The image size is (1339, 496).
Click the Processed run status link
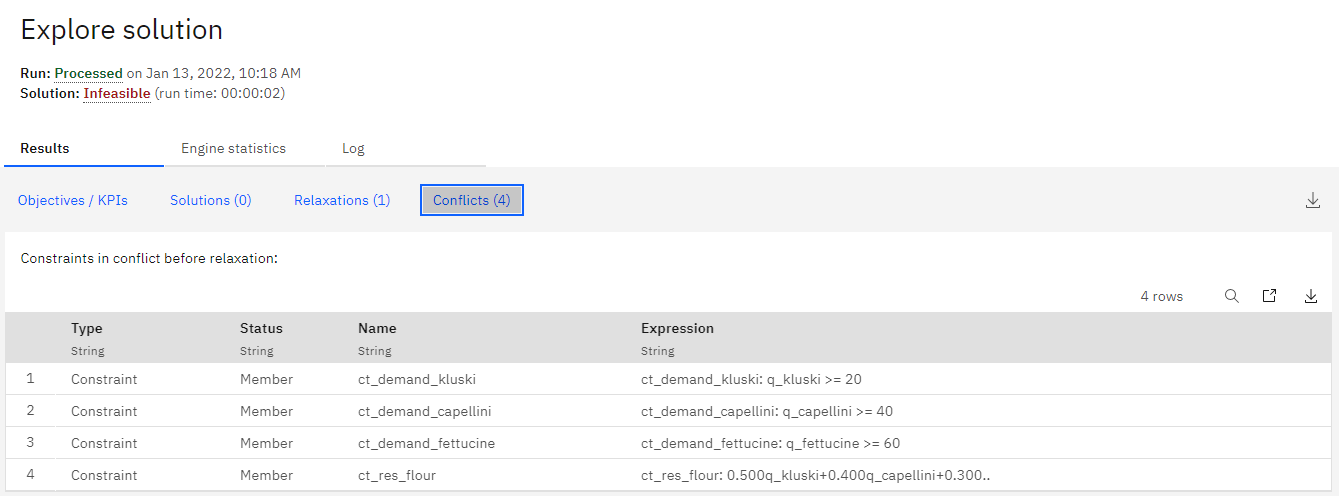click(x=88, y=73)
